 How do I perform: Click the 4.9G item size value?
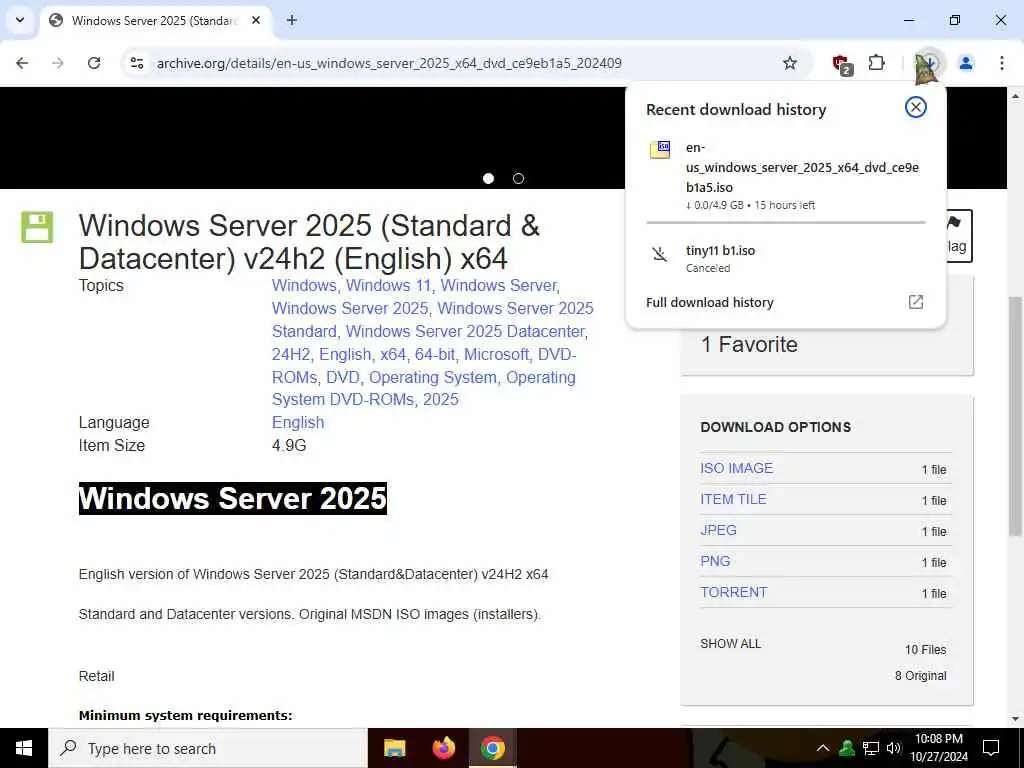point(289,445)
